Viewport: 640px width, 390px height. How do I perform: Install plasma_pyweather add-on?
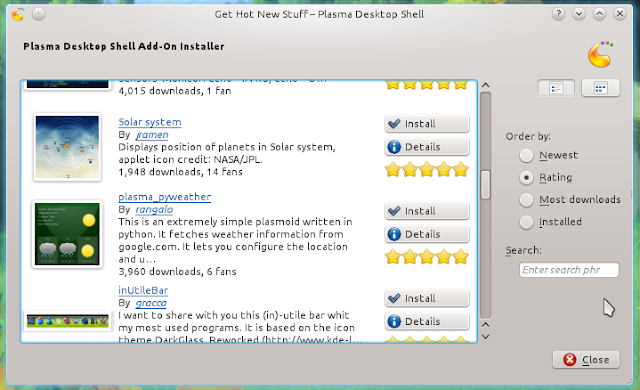coord(427,211)
